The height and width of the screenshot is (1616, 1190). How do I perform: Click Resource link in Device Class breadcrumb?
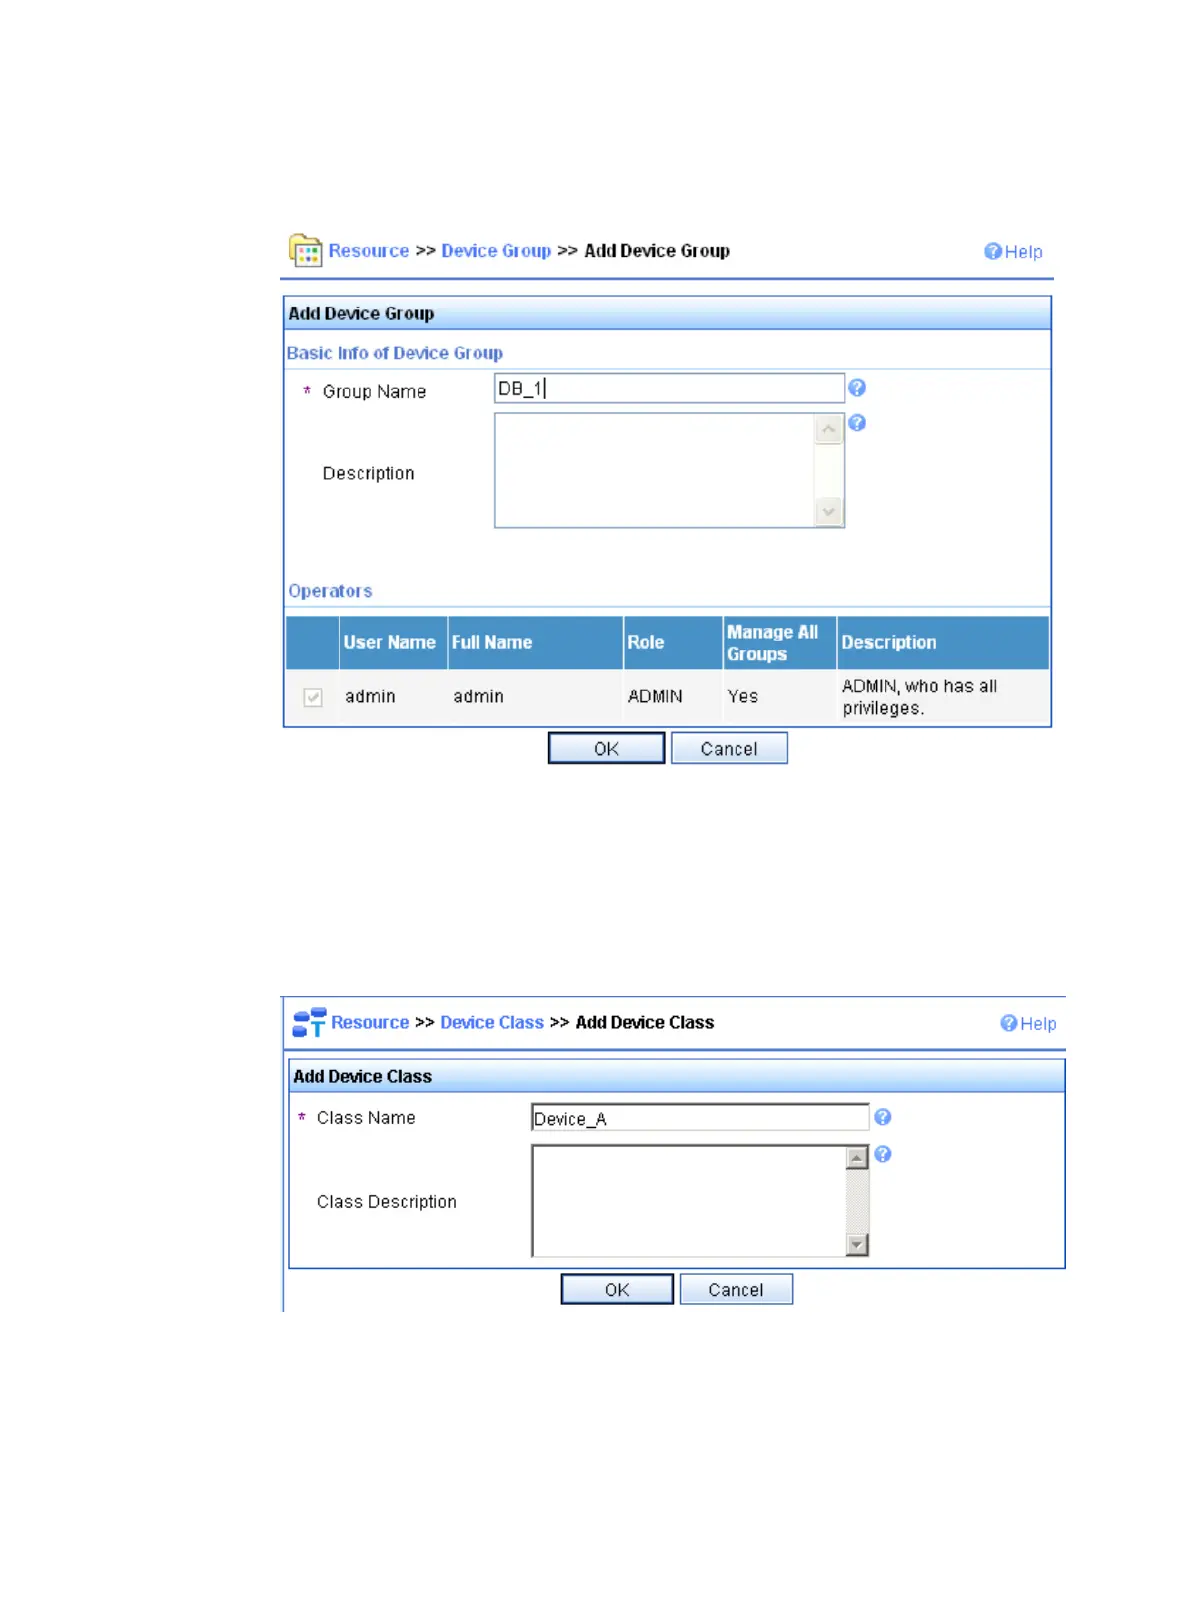(x=370, y=1022)
